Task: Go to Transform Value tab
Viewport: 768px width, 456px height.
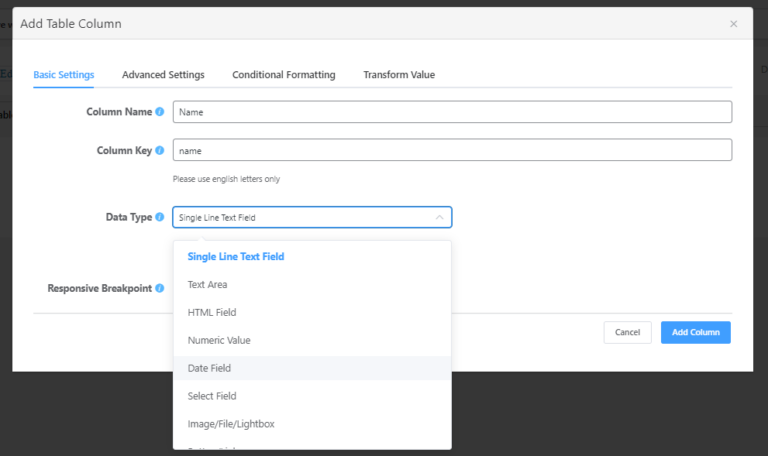Action: 399,75
